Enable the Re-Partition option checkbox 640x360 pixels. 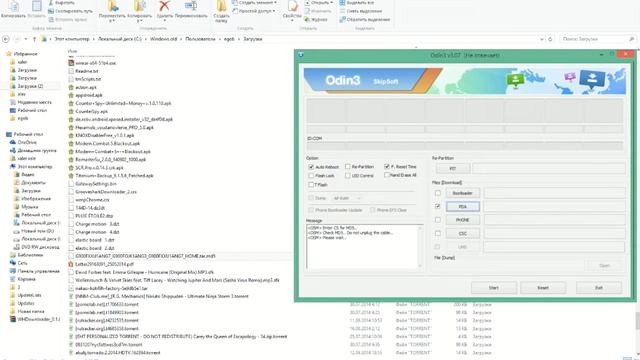point(348,167)
